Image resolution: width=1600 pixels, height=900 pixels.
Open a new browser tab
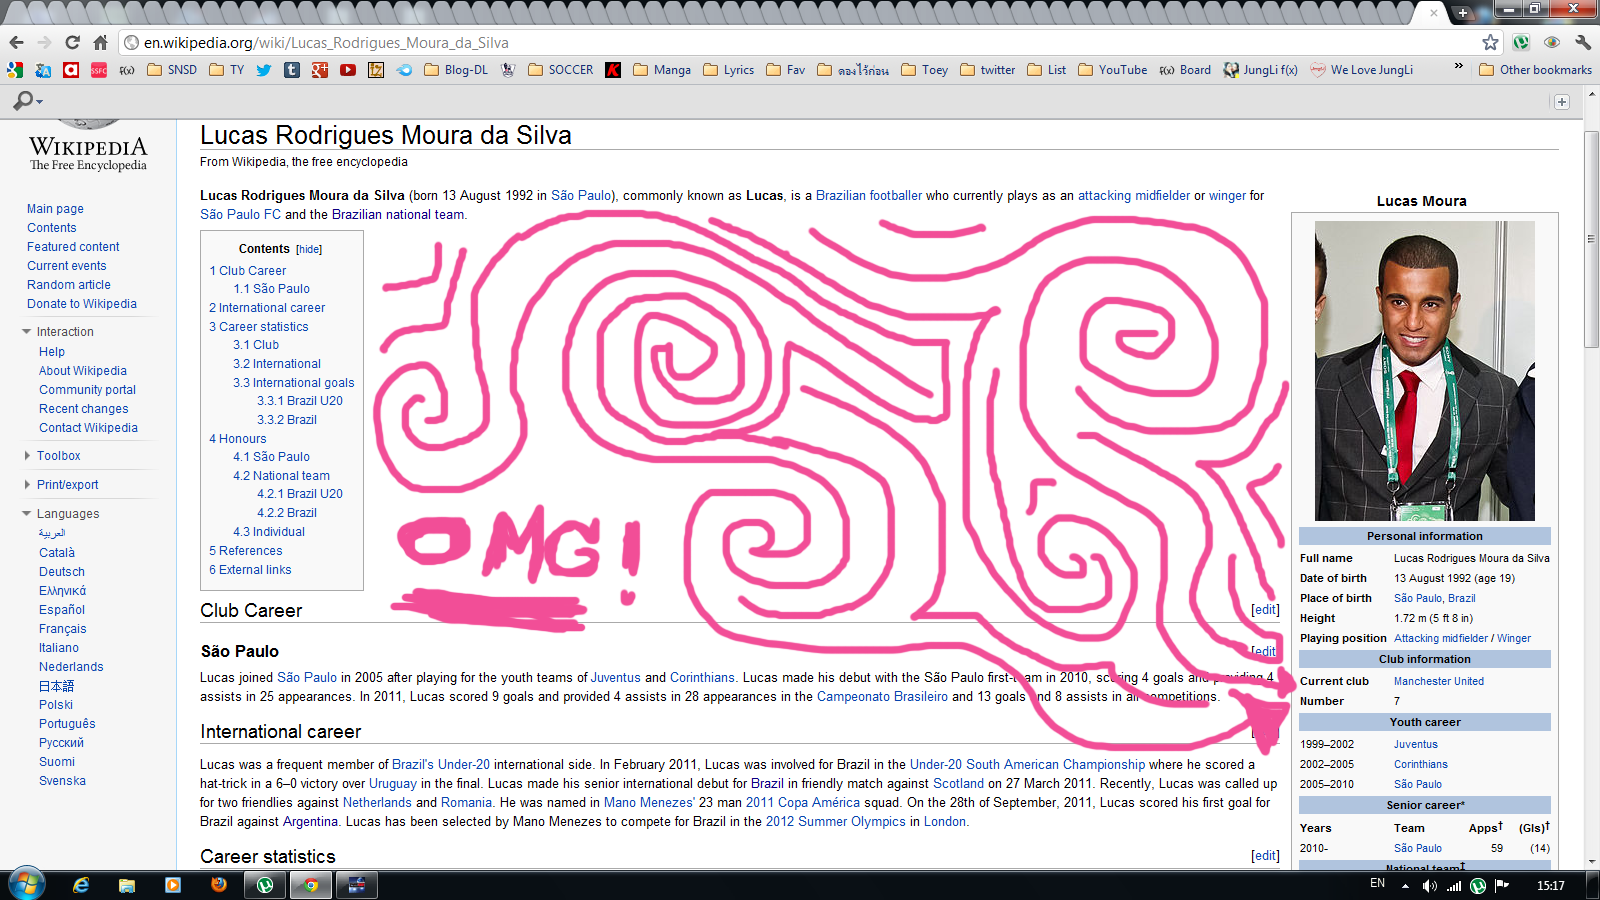coord(1463,13)
